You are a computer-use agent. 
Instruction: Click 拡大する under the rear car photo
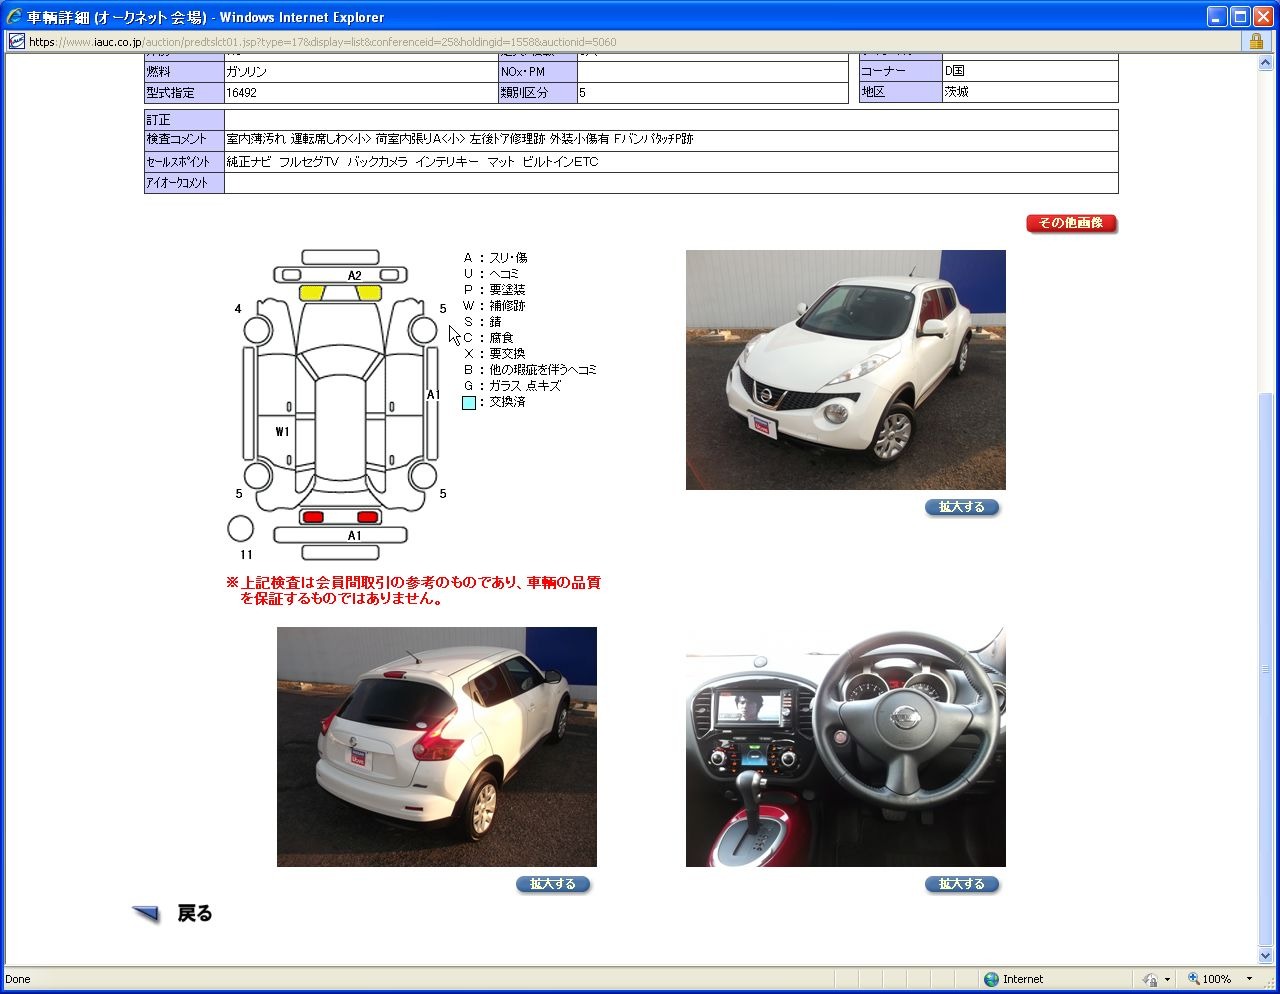click(x=552, y=884)
